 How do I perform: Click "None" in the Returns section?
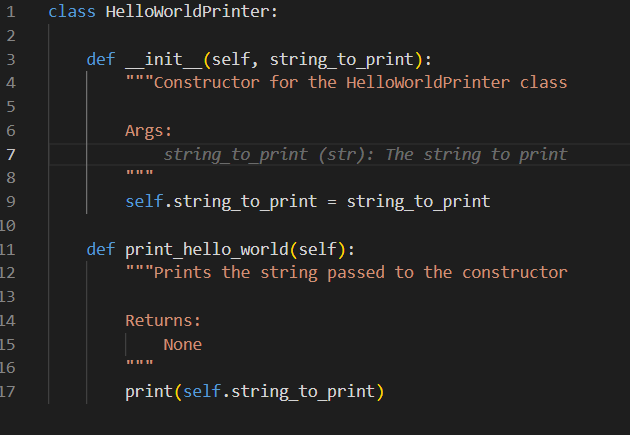coord(183,344)
